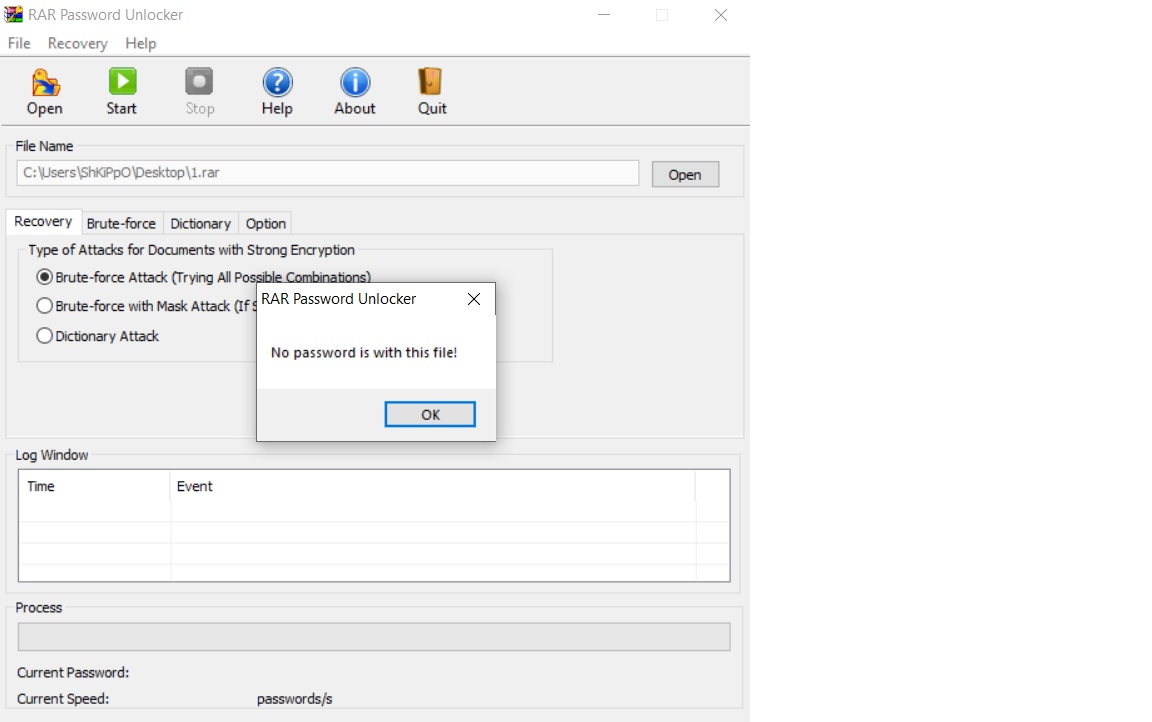
Task: Switch to the Option tab
Action: coord(265,223)
